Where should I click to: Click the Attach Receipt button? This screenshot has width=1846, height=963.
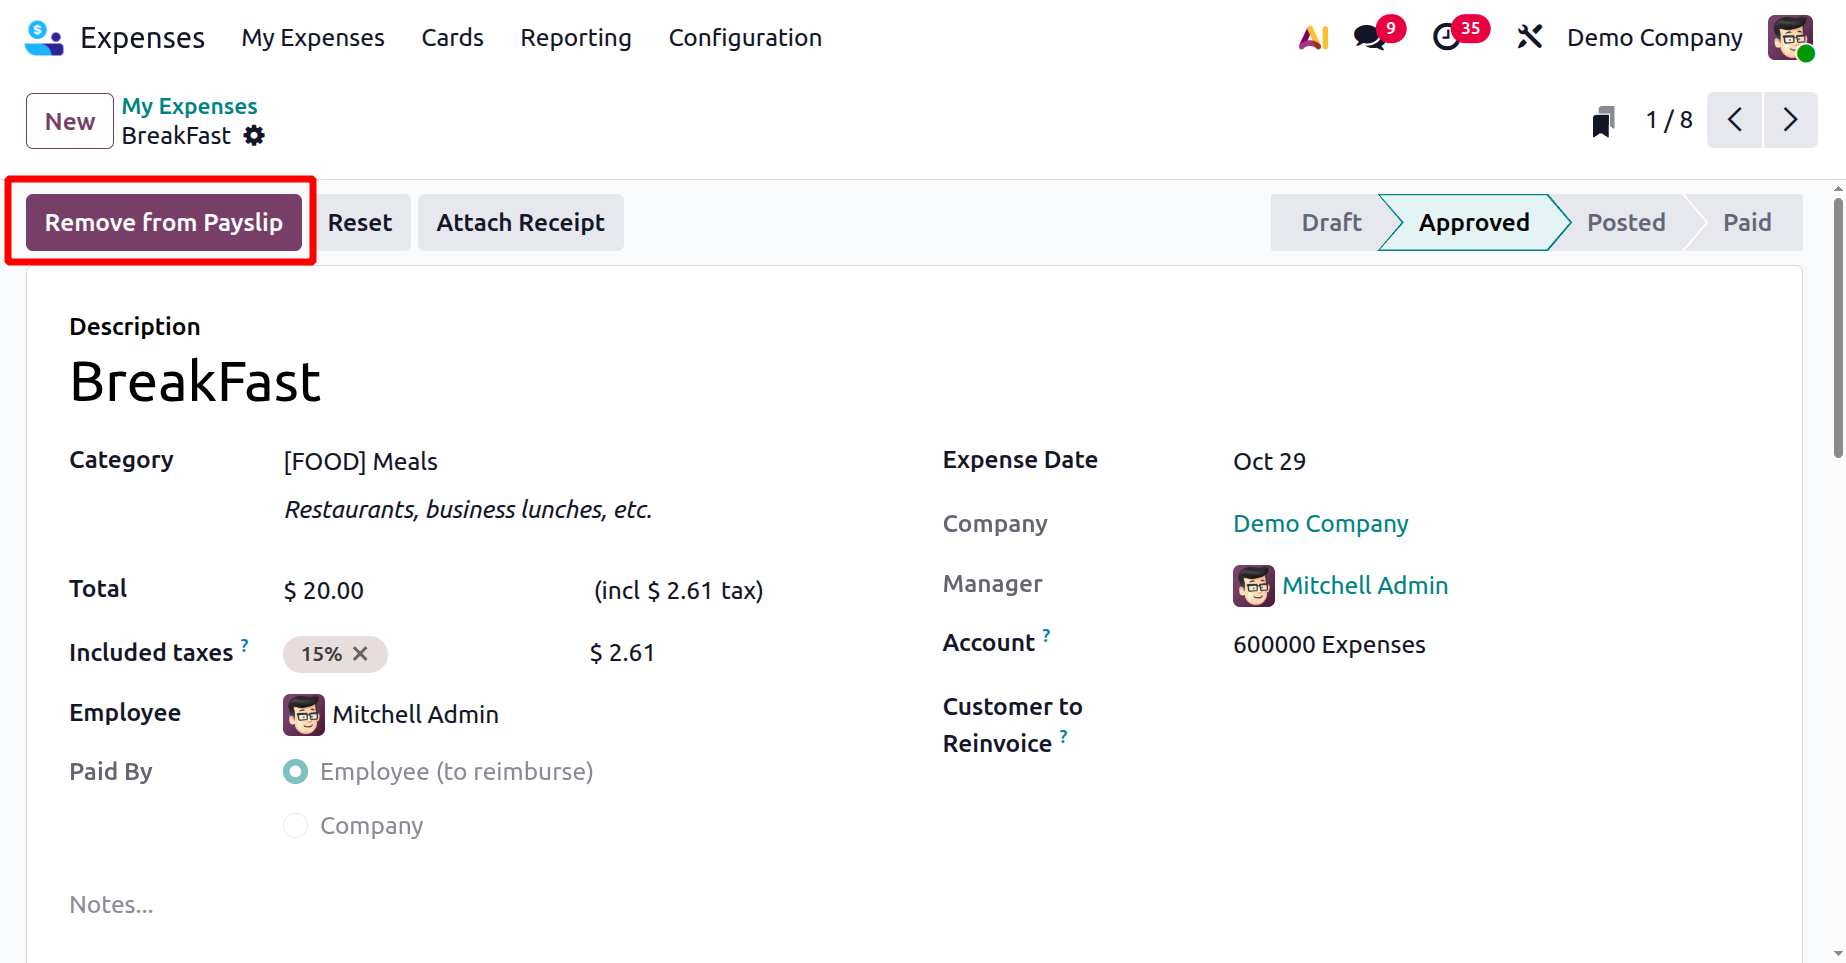520,223
